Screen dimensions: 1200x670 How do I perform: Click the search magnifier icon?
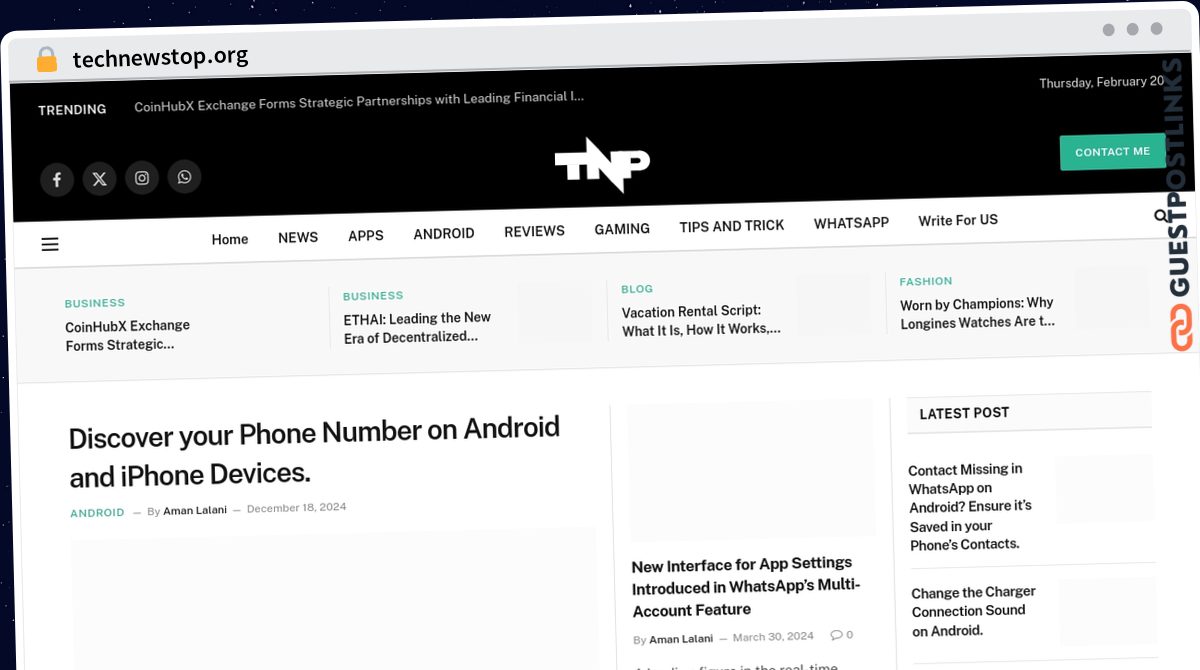(1161, 215)
